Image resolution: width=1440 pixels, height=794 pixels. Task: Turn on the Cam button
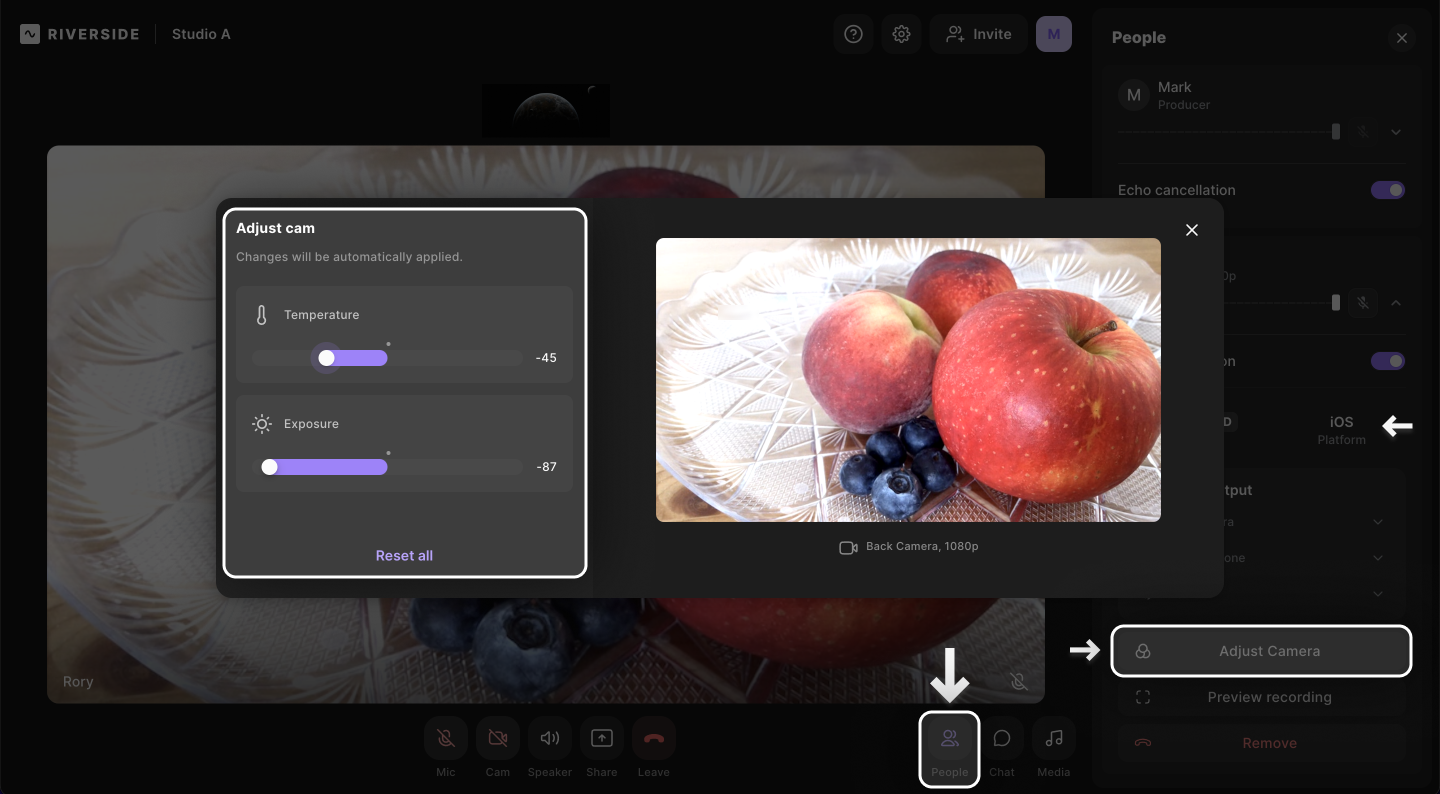point(498,739)
